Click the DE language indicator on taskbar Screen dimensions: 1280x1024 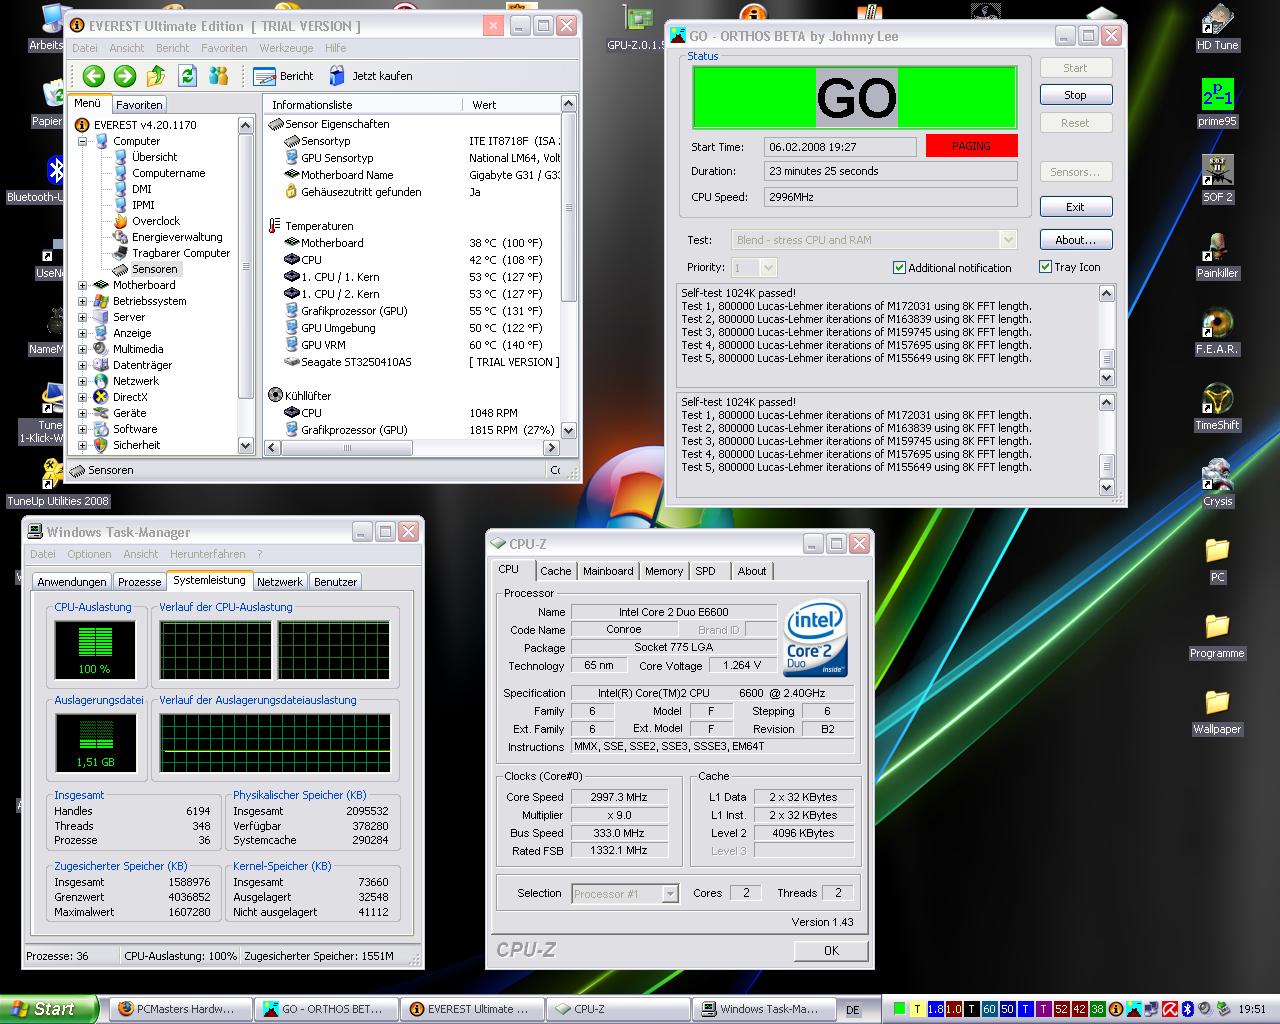(853, 1010)
